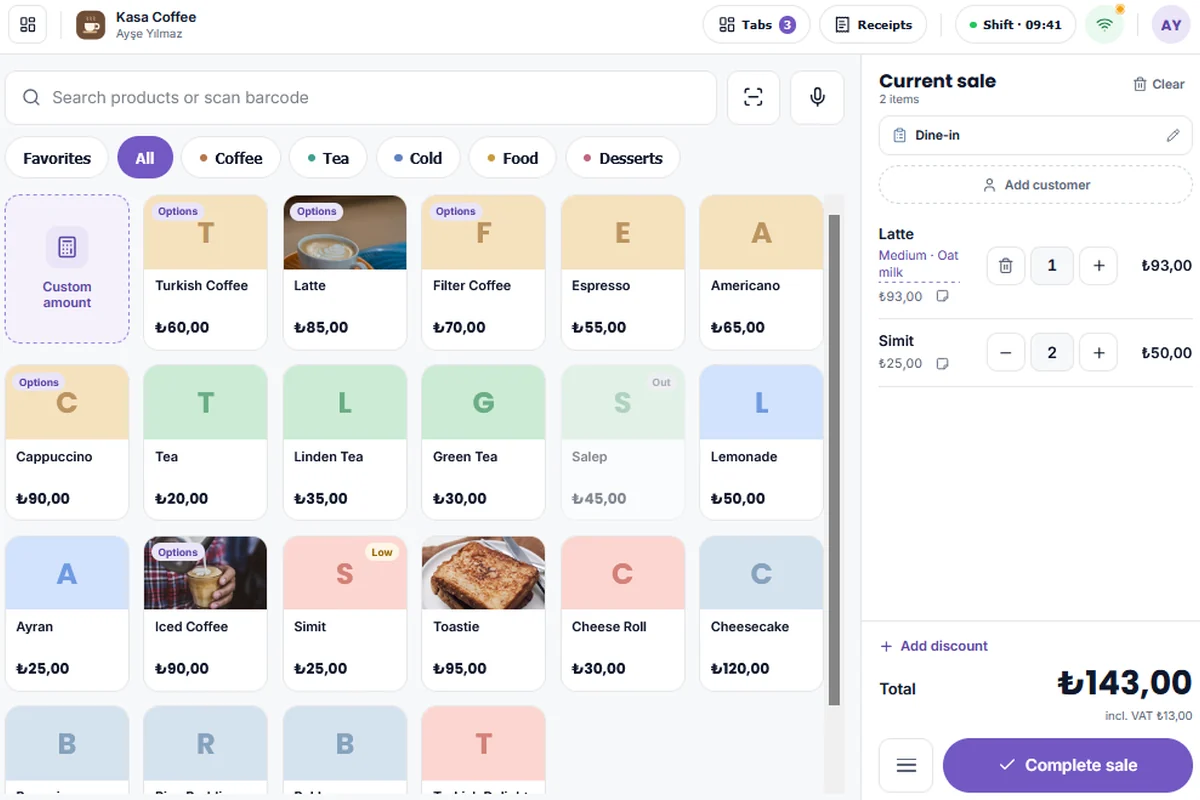Add discount to the sale
1200x800 pixels.
[x=934, y=646]
